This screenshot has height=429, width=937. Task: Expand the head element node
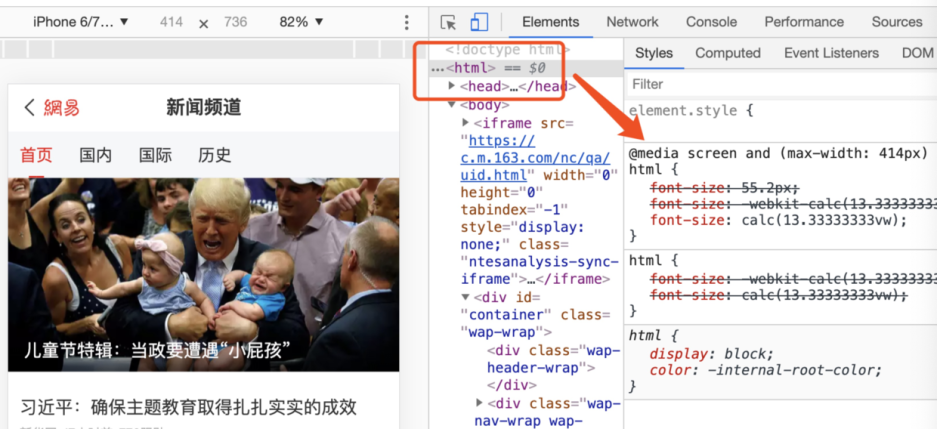coord(452,87)
